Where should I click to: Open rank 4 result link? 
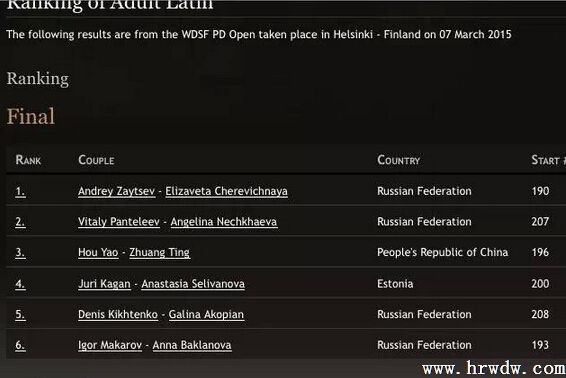click(x=20, y=284)
